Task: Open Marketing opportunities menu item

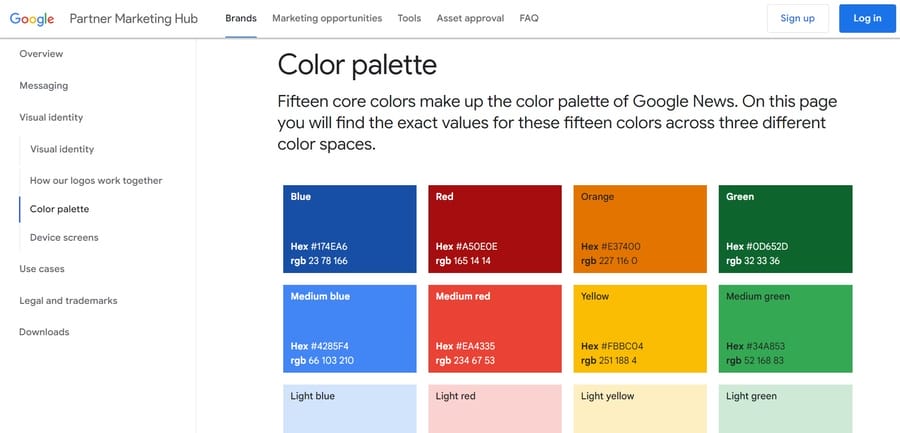Action: (x=327, y=18)
